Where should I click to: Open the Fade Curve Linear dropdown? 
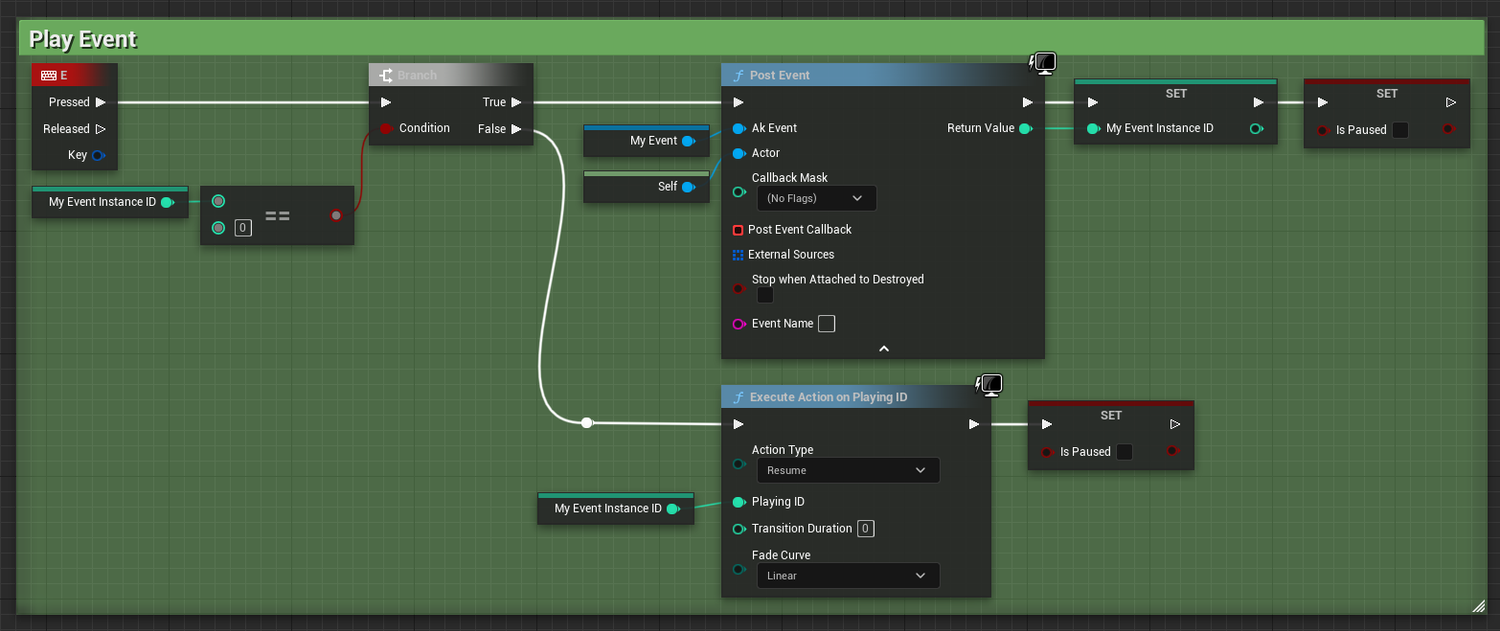[x=848, y=575]
